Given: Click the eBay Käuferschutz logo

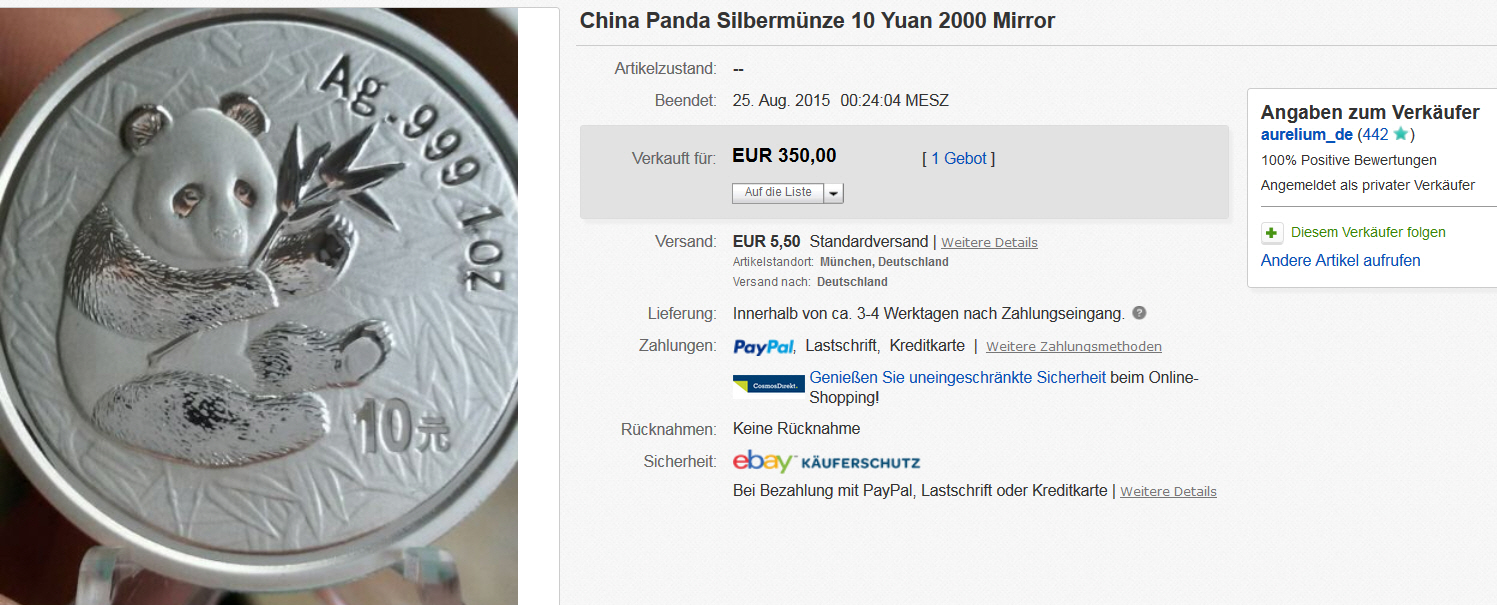Looking at the screenshot, I should point(826,461).
